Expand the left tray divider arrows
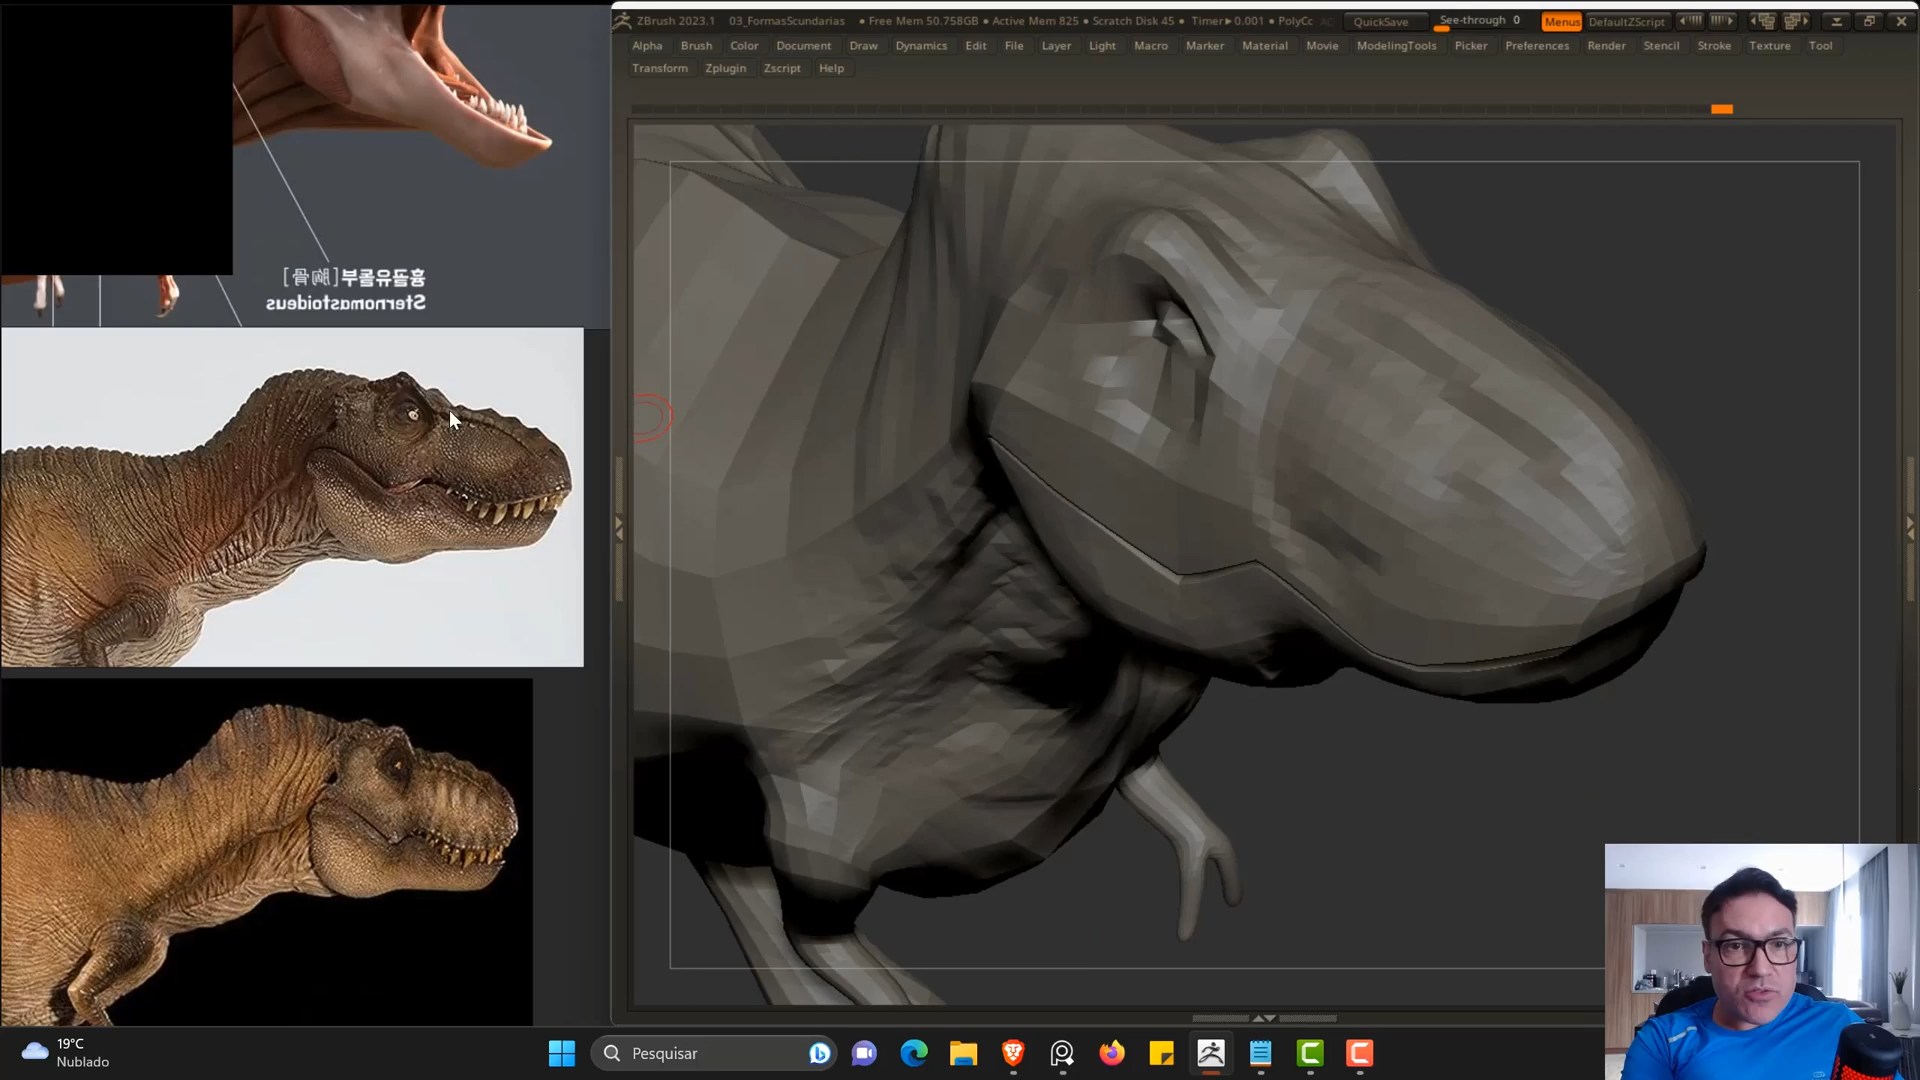 (619, 528)
